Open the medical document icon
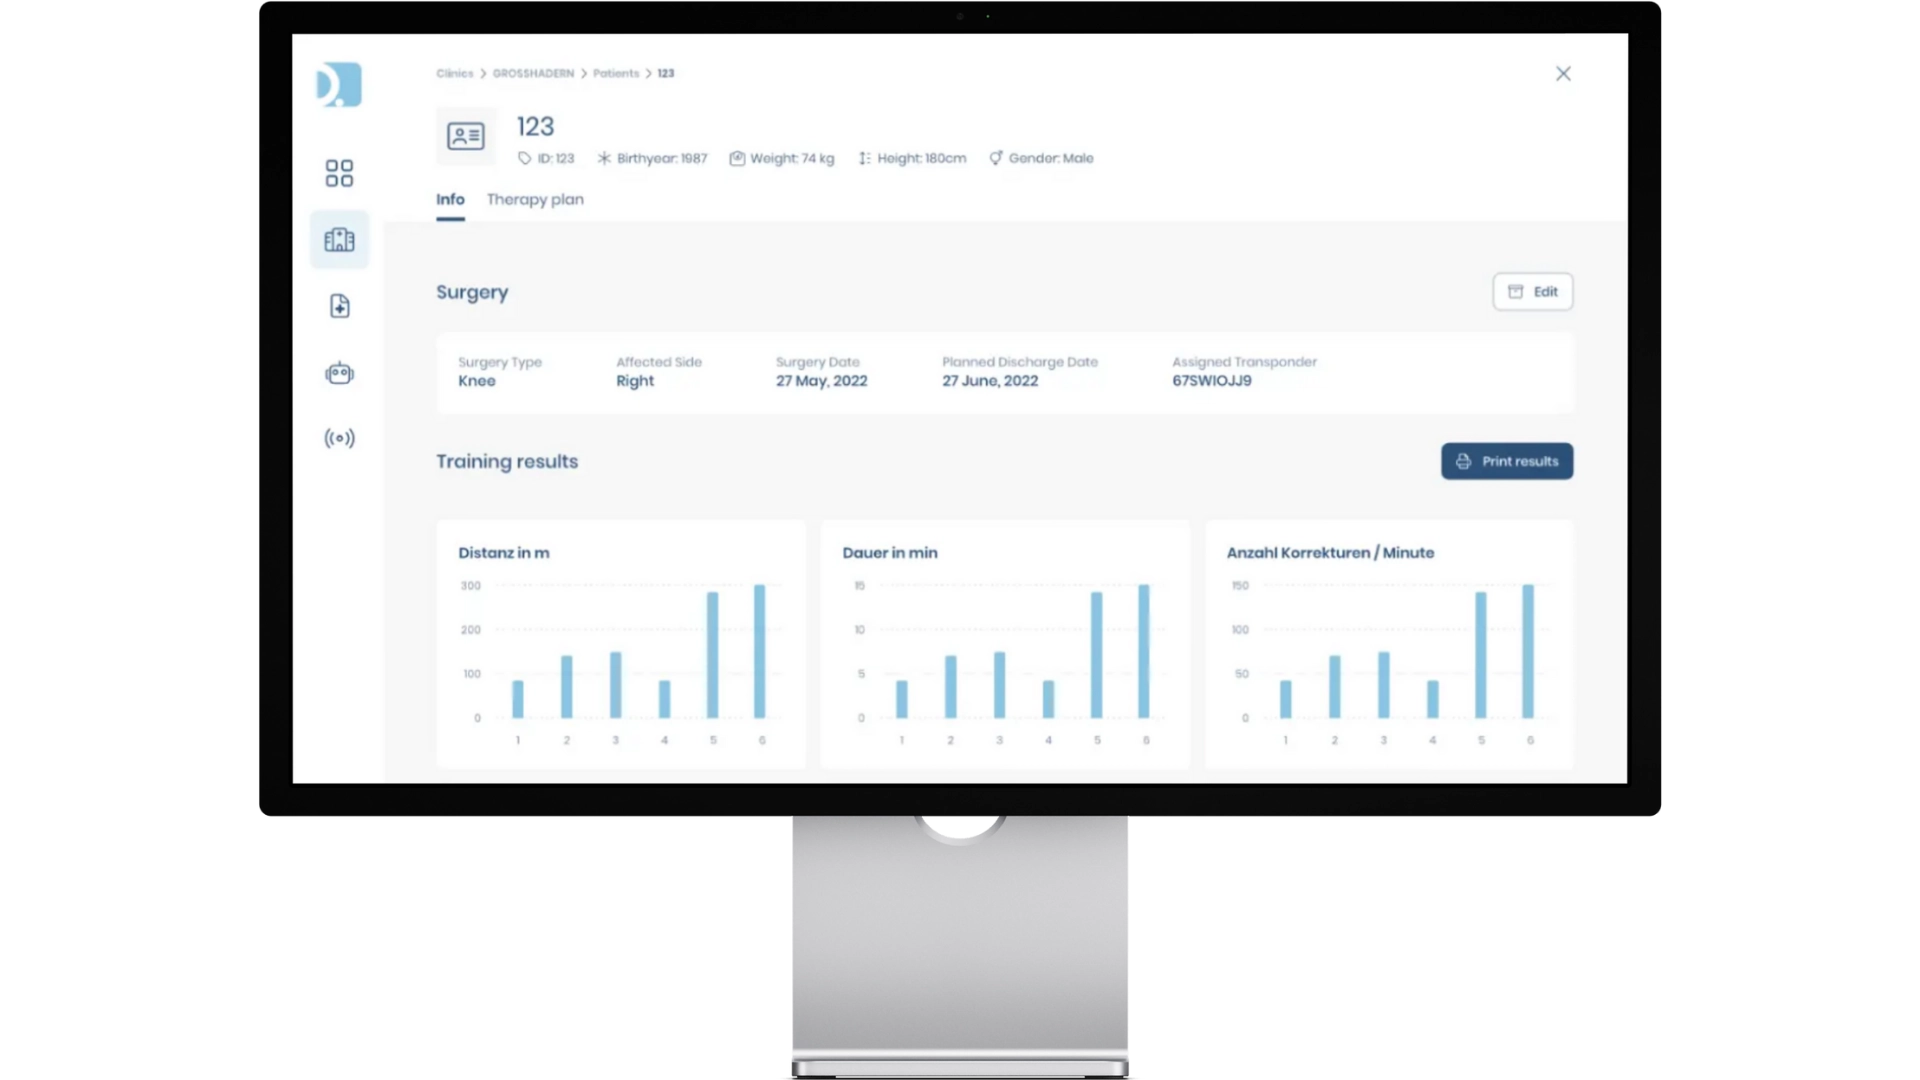This screenshot has width=1920, height=1080. click(339, 306)
